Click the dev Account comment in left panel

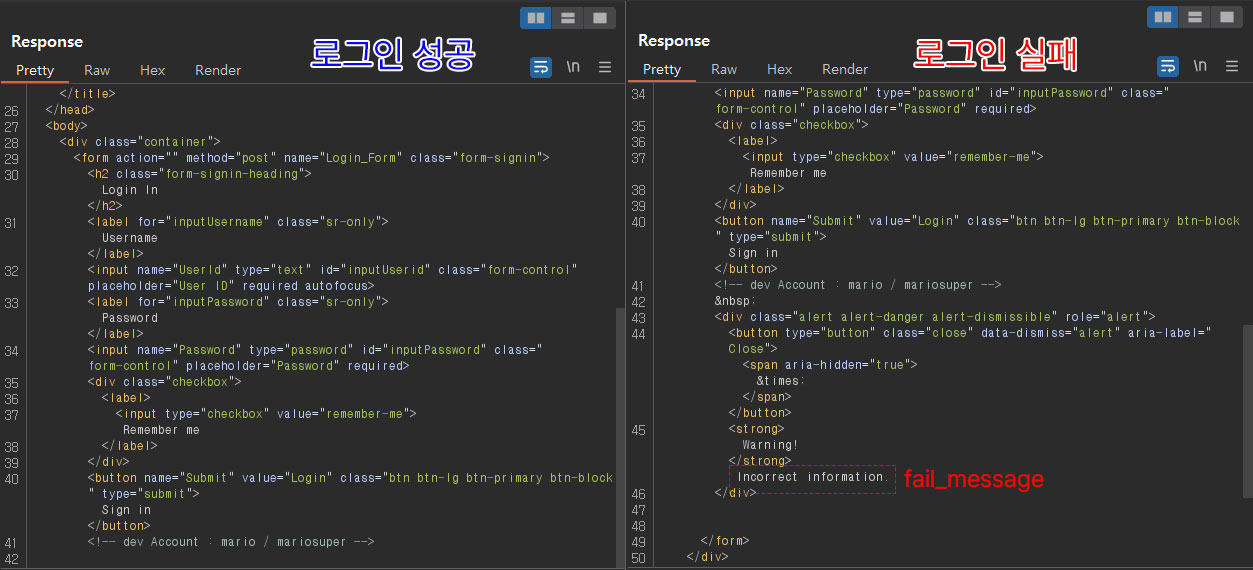coord(231,542)
